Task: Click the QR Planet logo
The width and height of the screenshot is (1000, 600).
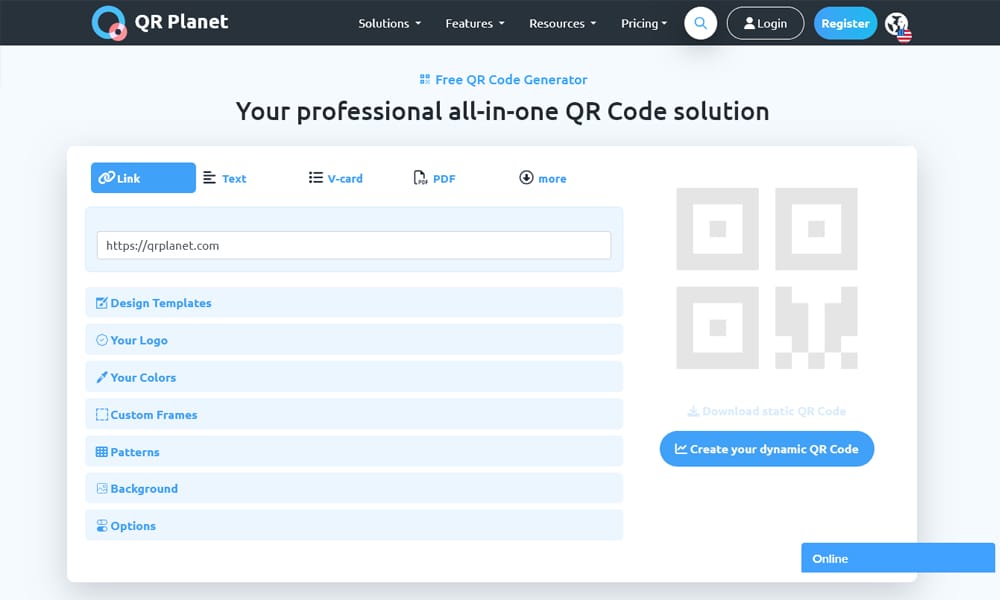Action: [x=160, y=21]
